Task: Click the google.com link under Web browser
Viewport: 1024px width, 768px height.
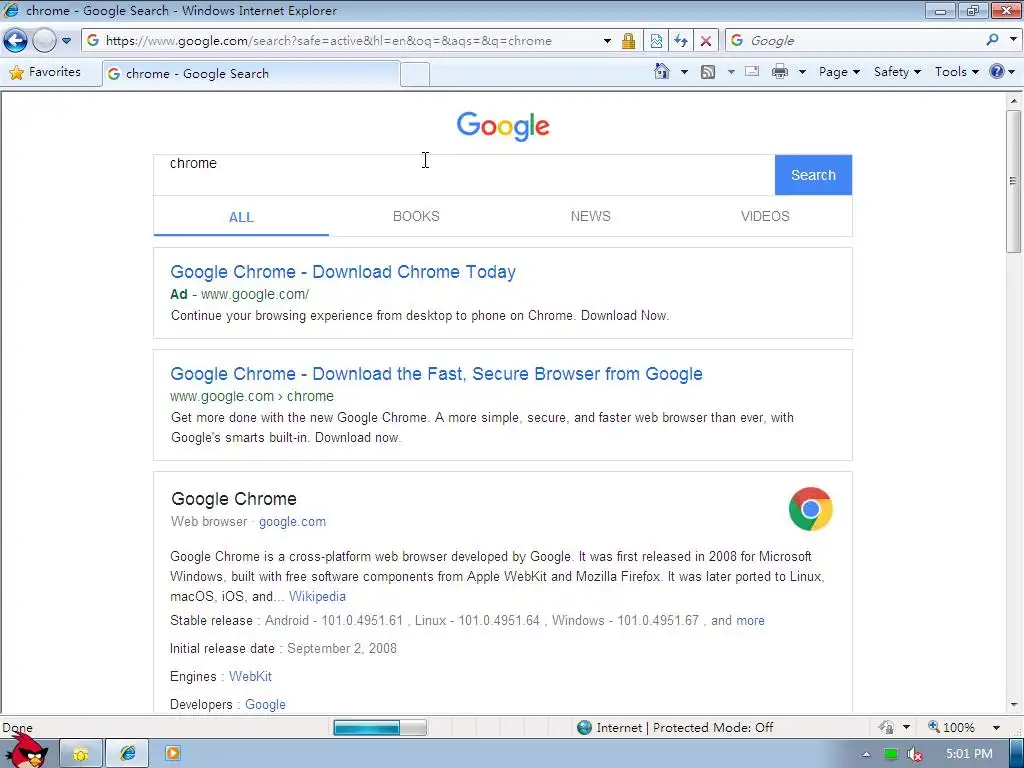Action: [x=292, y=522]
